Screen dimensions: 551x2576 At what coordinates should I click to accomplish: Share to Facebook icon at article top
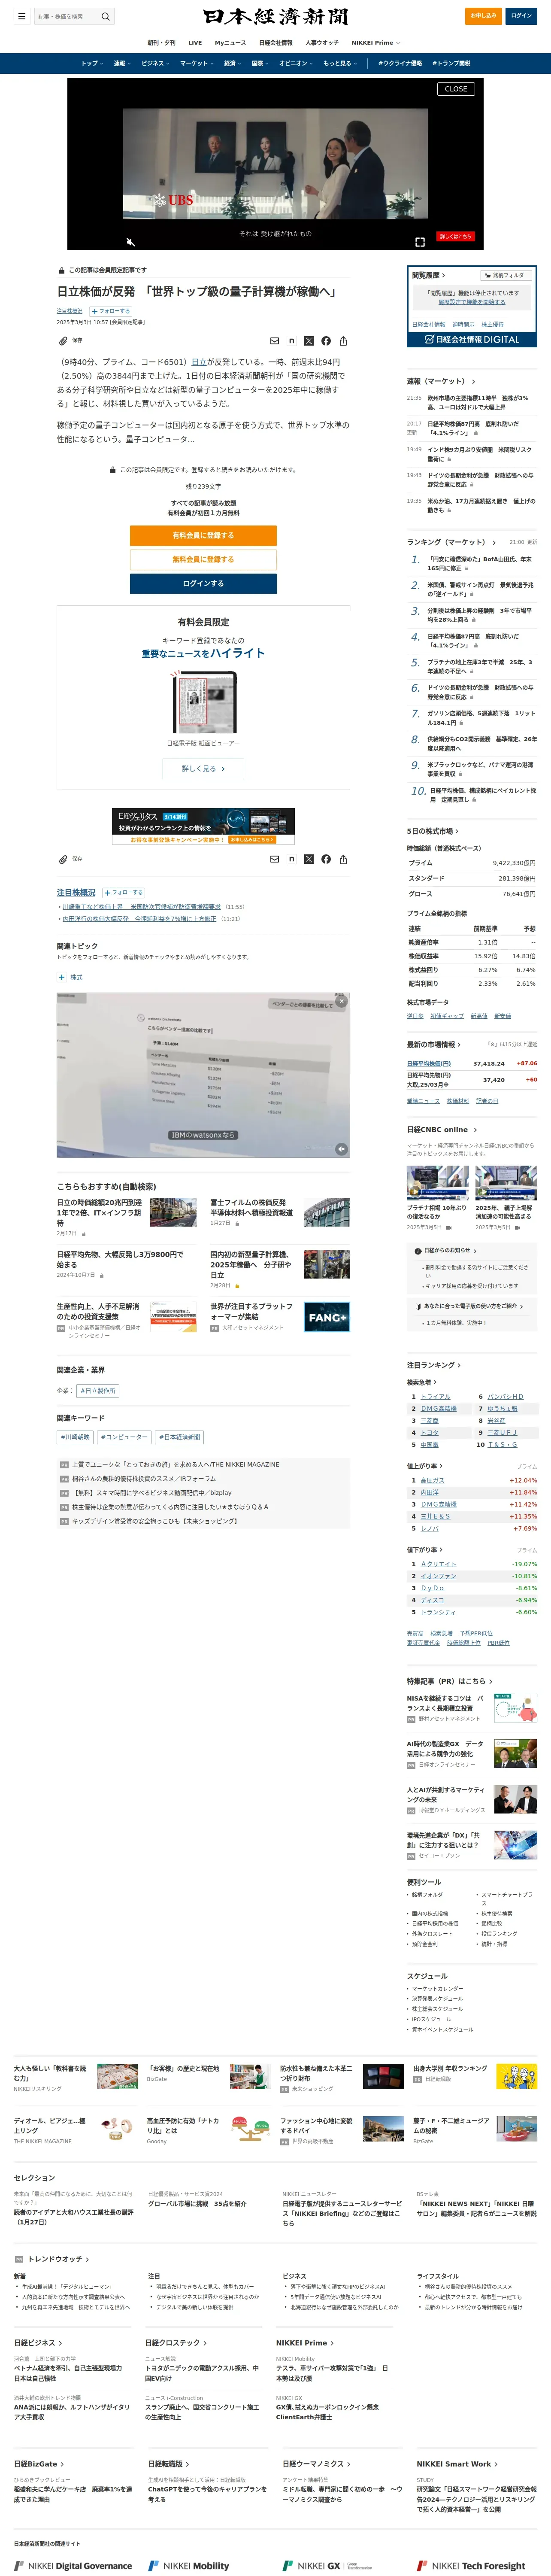coord(326,341)
